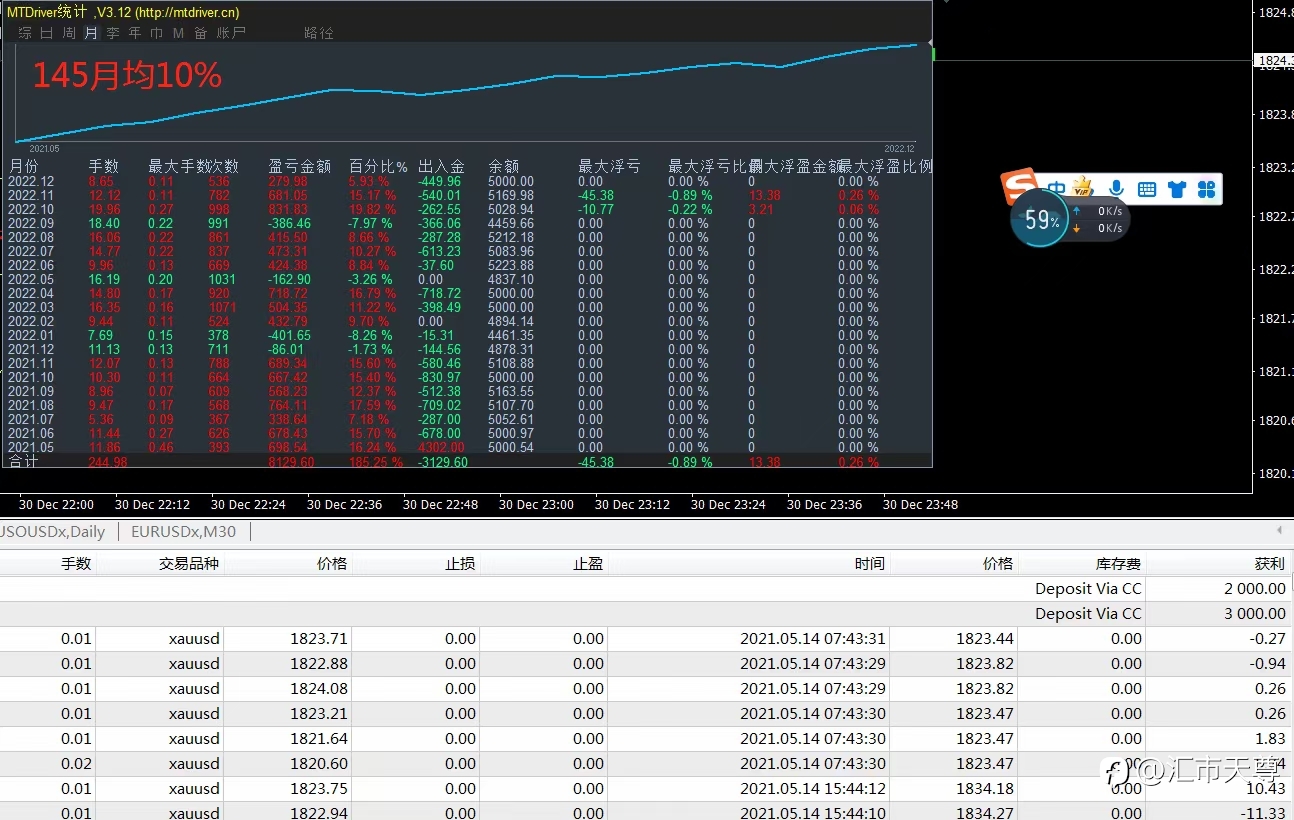Click the 30 Dec 22:00 time axis label
This screenshot has width=1294, height=820.
coord(56,505)
